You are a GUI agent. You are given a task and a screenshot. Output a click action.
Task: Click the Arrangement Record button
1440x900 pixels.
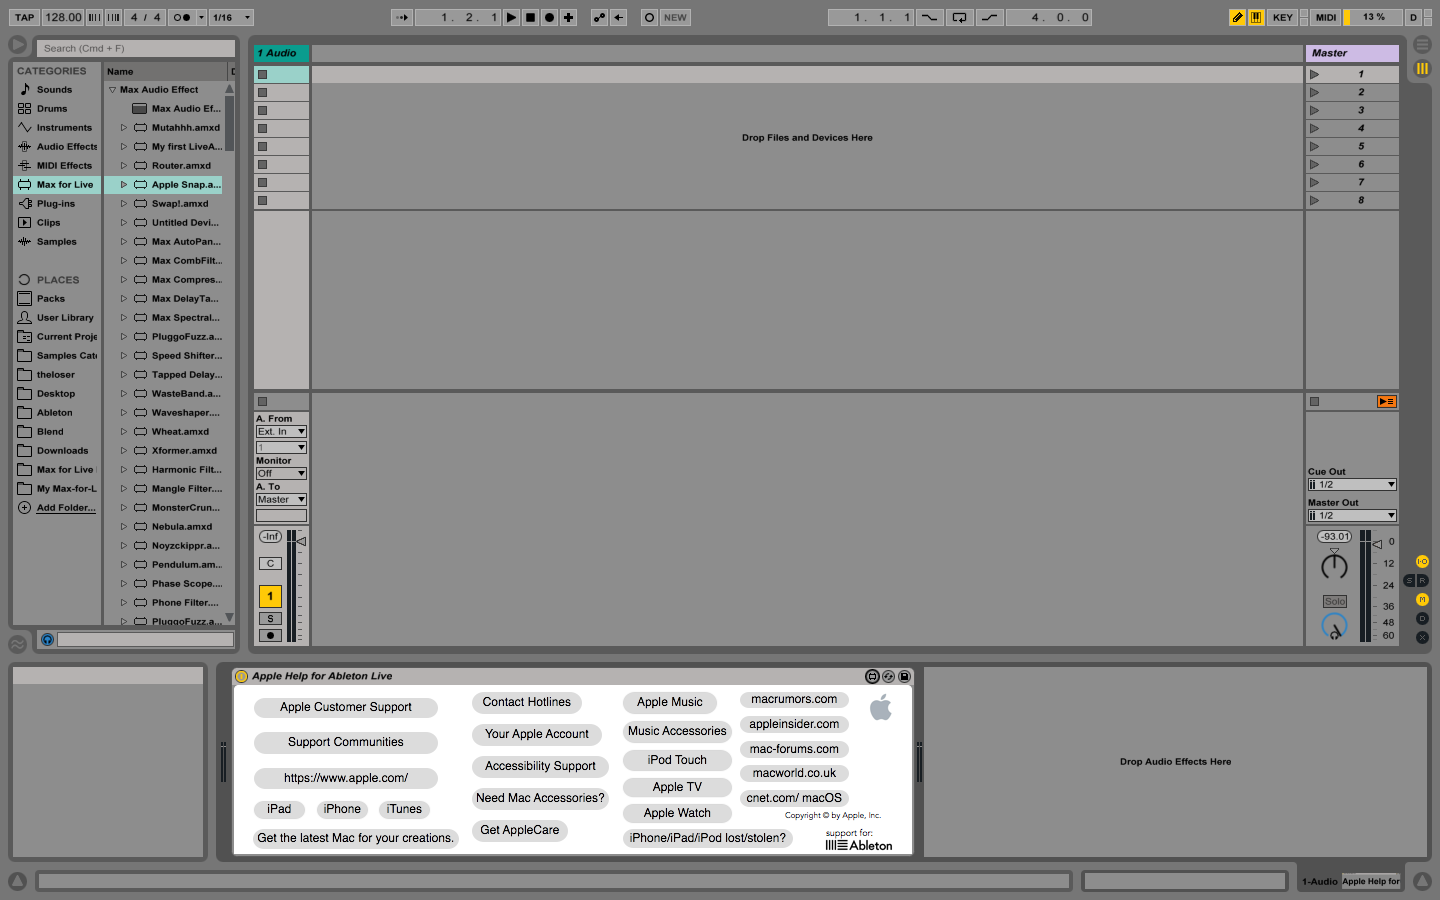549,17
